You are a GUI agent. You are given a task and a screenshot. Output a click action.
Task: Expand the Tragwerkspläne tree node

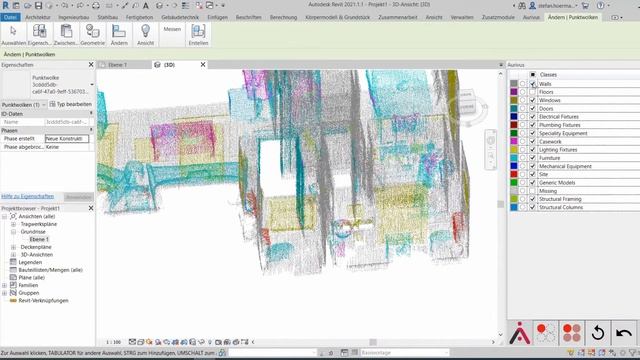(x=13, y=224)
